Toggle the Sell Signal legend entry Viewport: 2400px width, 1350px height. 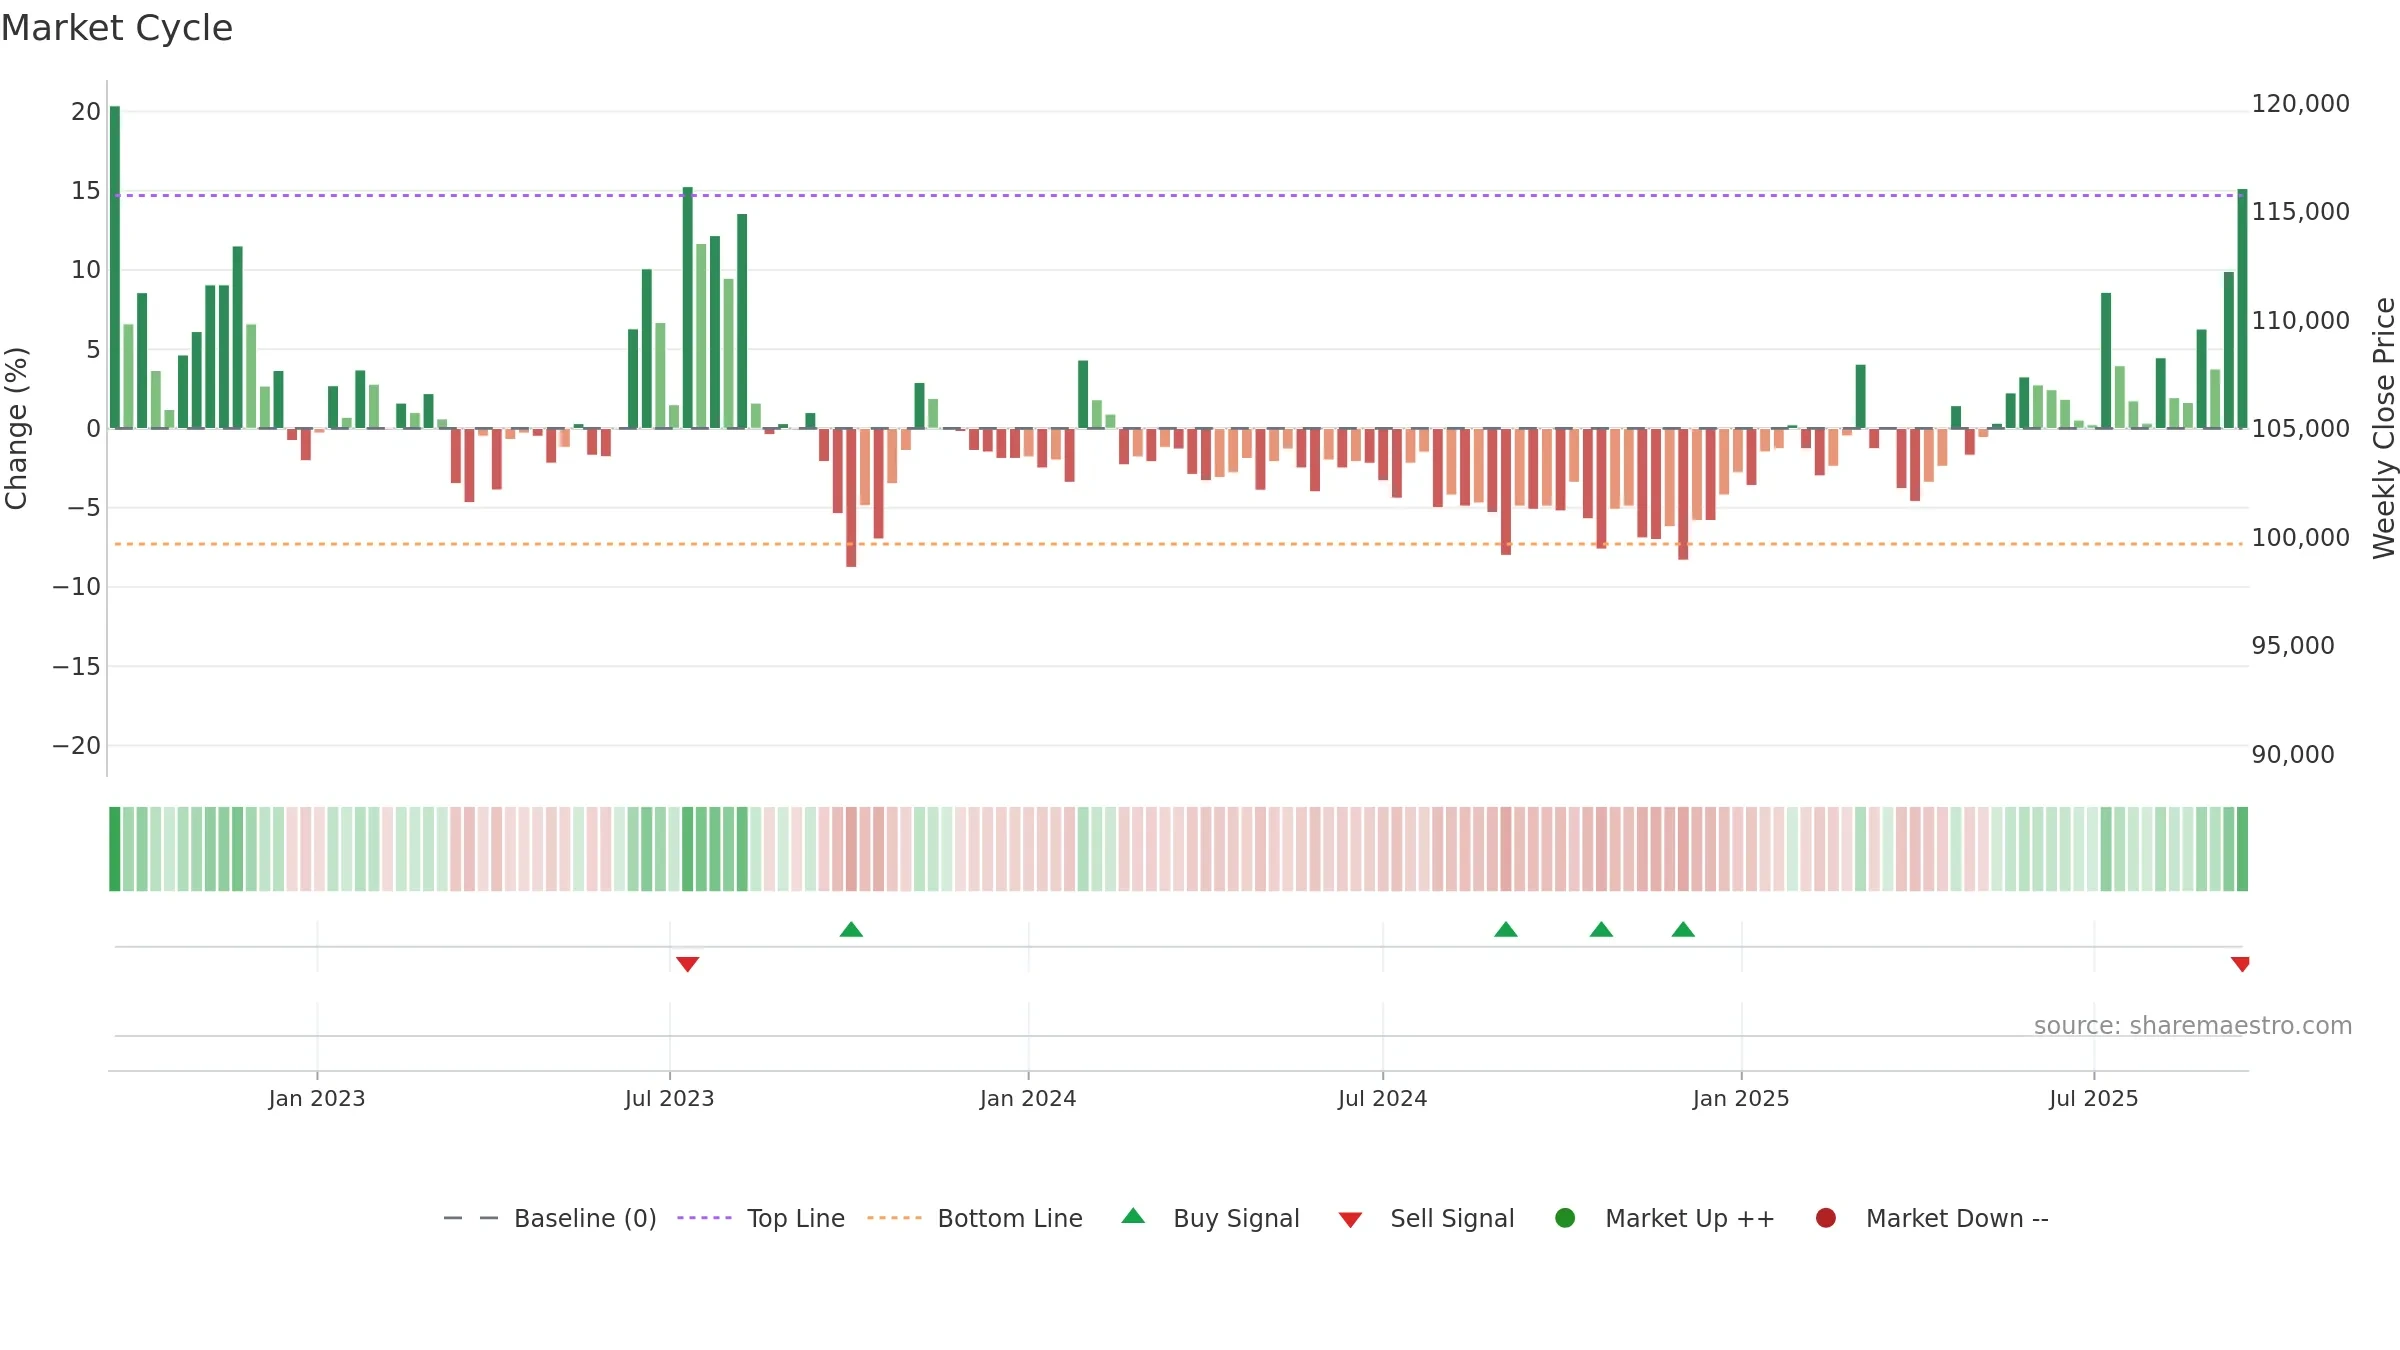(x=1426, y=1218)
